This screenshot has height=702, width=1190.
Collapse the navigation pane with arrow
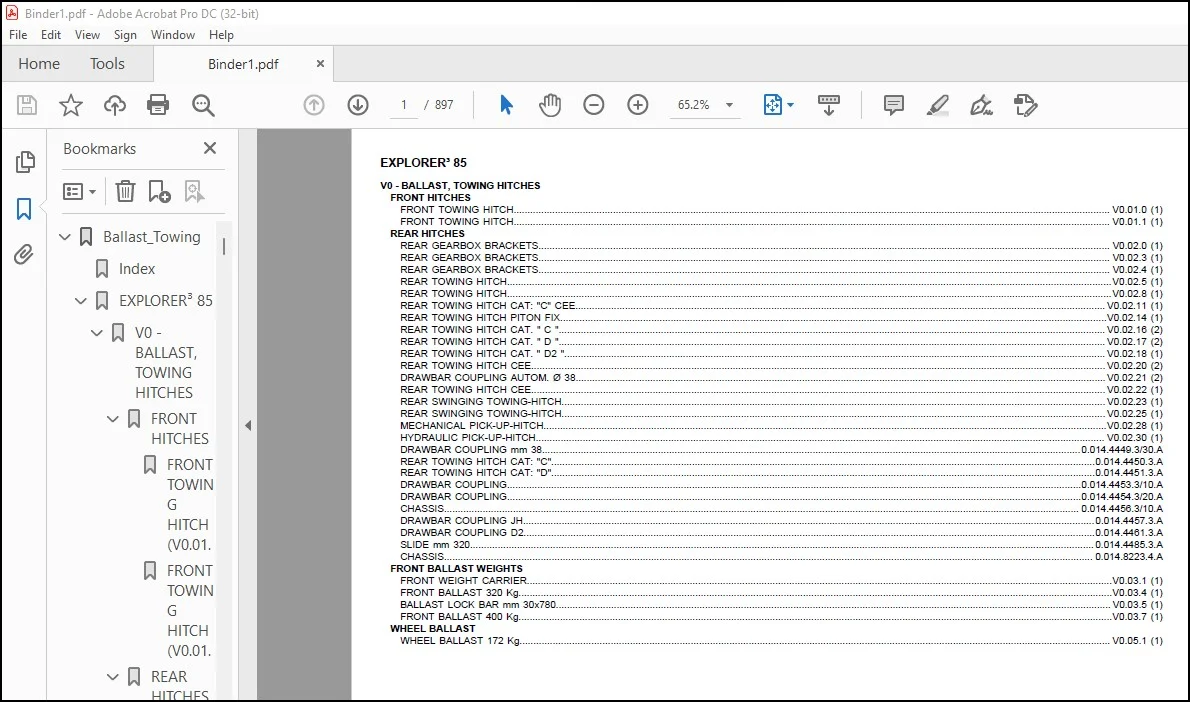pos(248,426)
